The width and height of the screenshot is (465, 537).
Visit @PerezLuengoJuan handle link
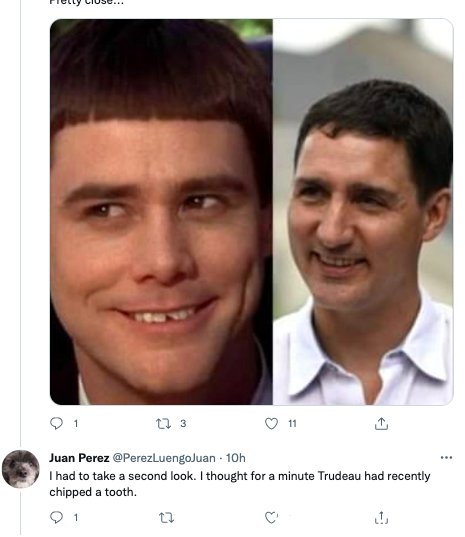click(x=164, y=458)
